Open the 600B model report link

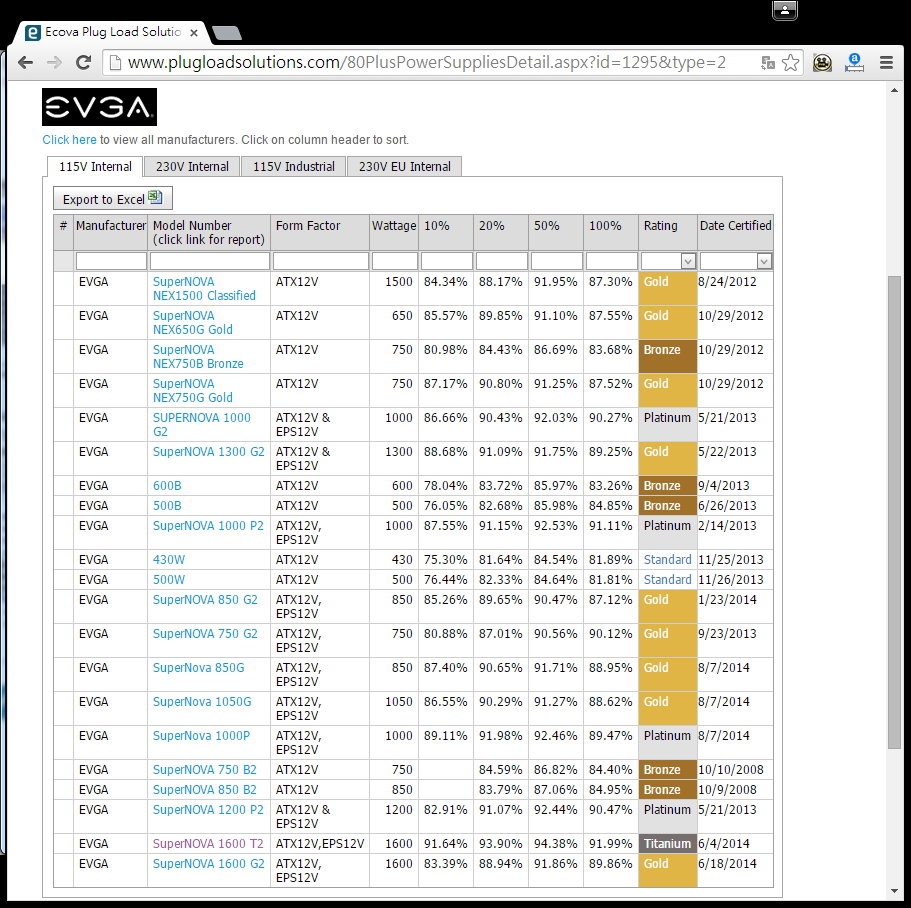167,486
